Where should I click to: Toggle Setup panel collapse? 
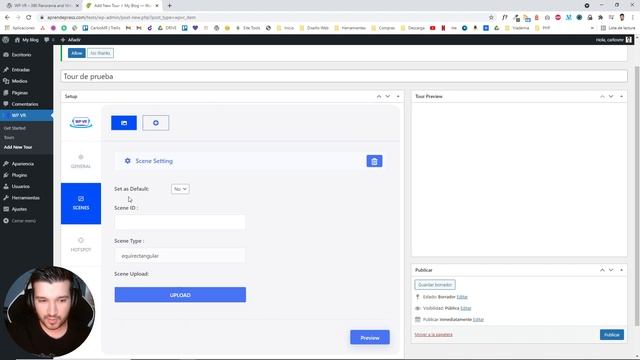398,96
